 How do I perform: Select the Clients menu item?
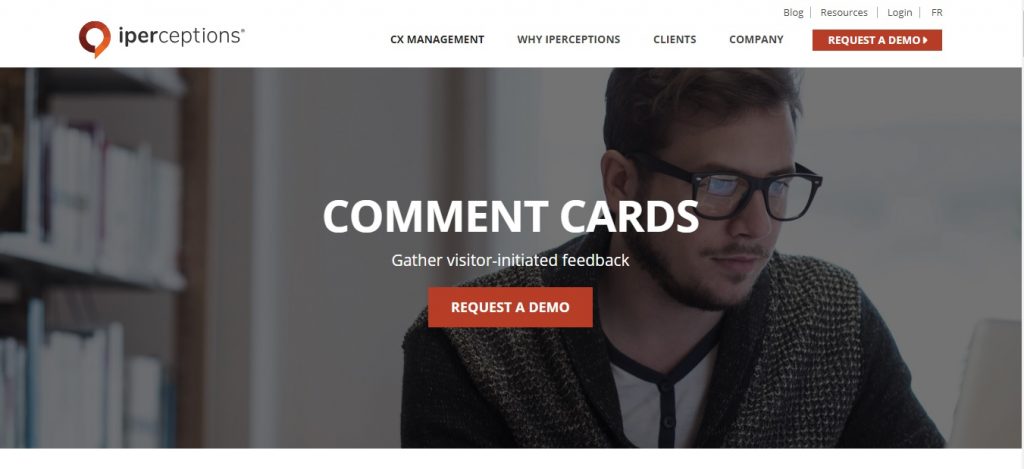(675, 40)
